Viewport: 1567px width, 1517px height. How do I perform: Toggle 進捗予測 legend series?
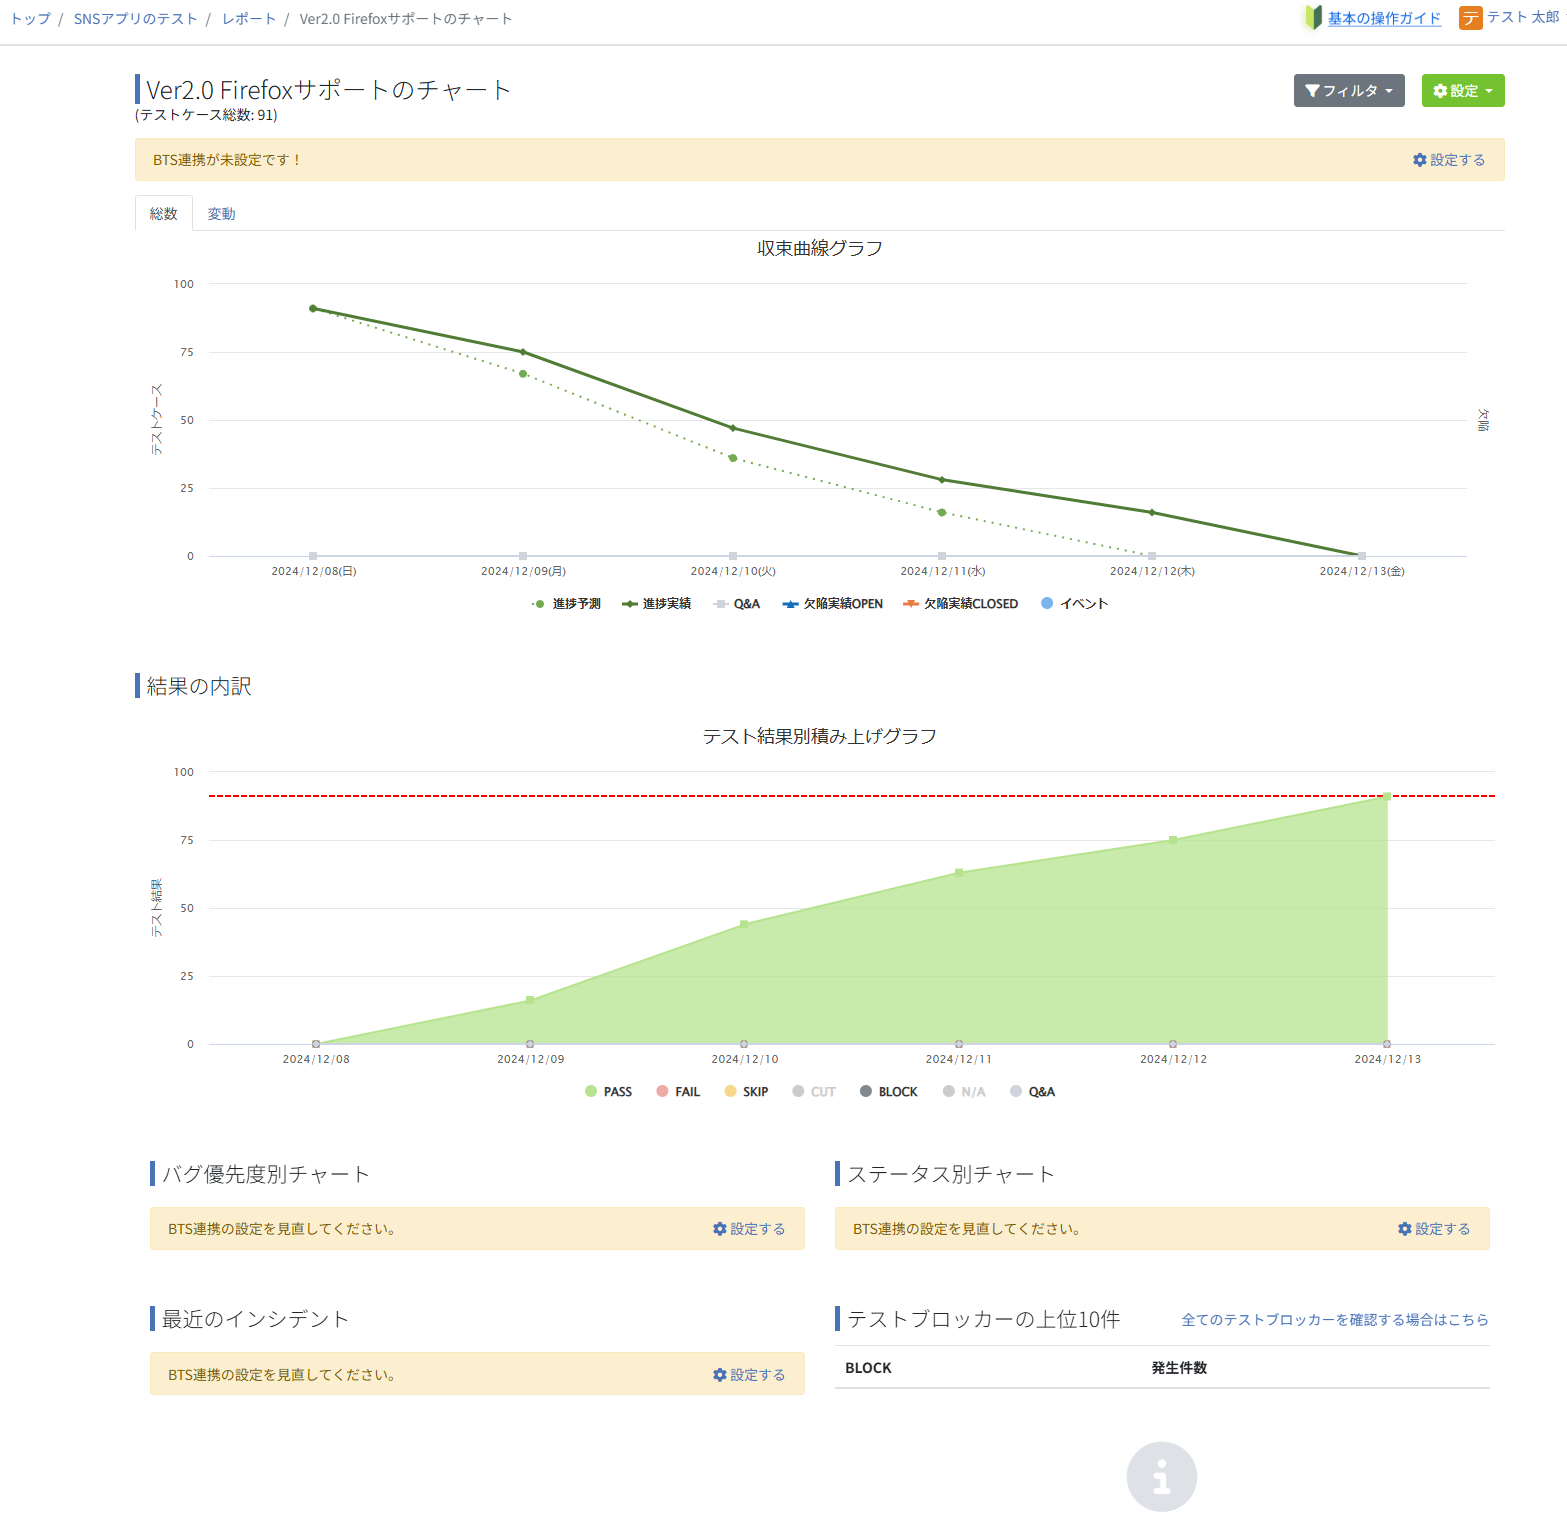[x=566, y=604]
